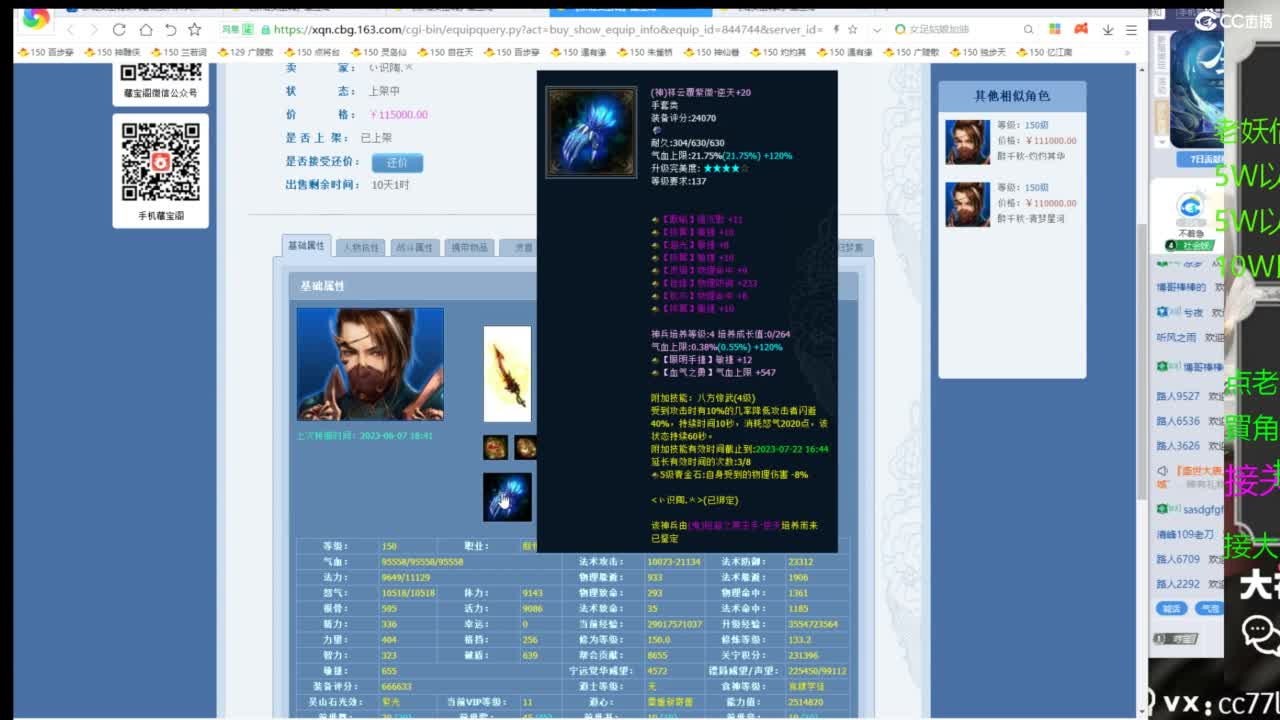Click the search magnifier icon in toolbar

pos(1028,30)
